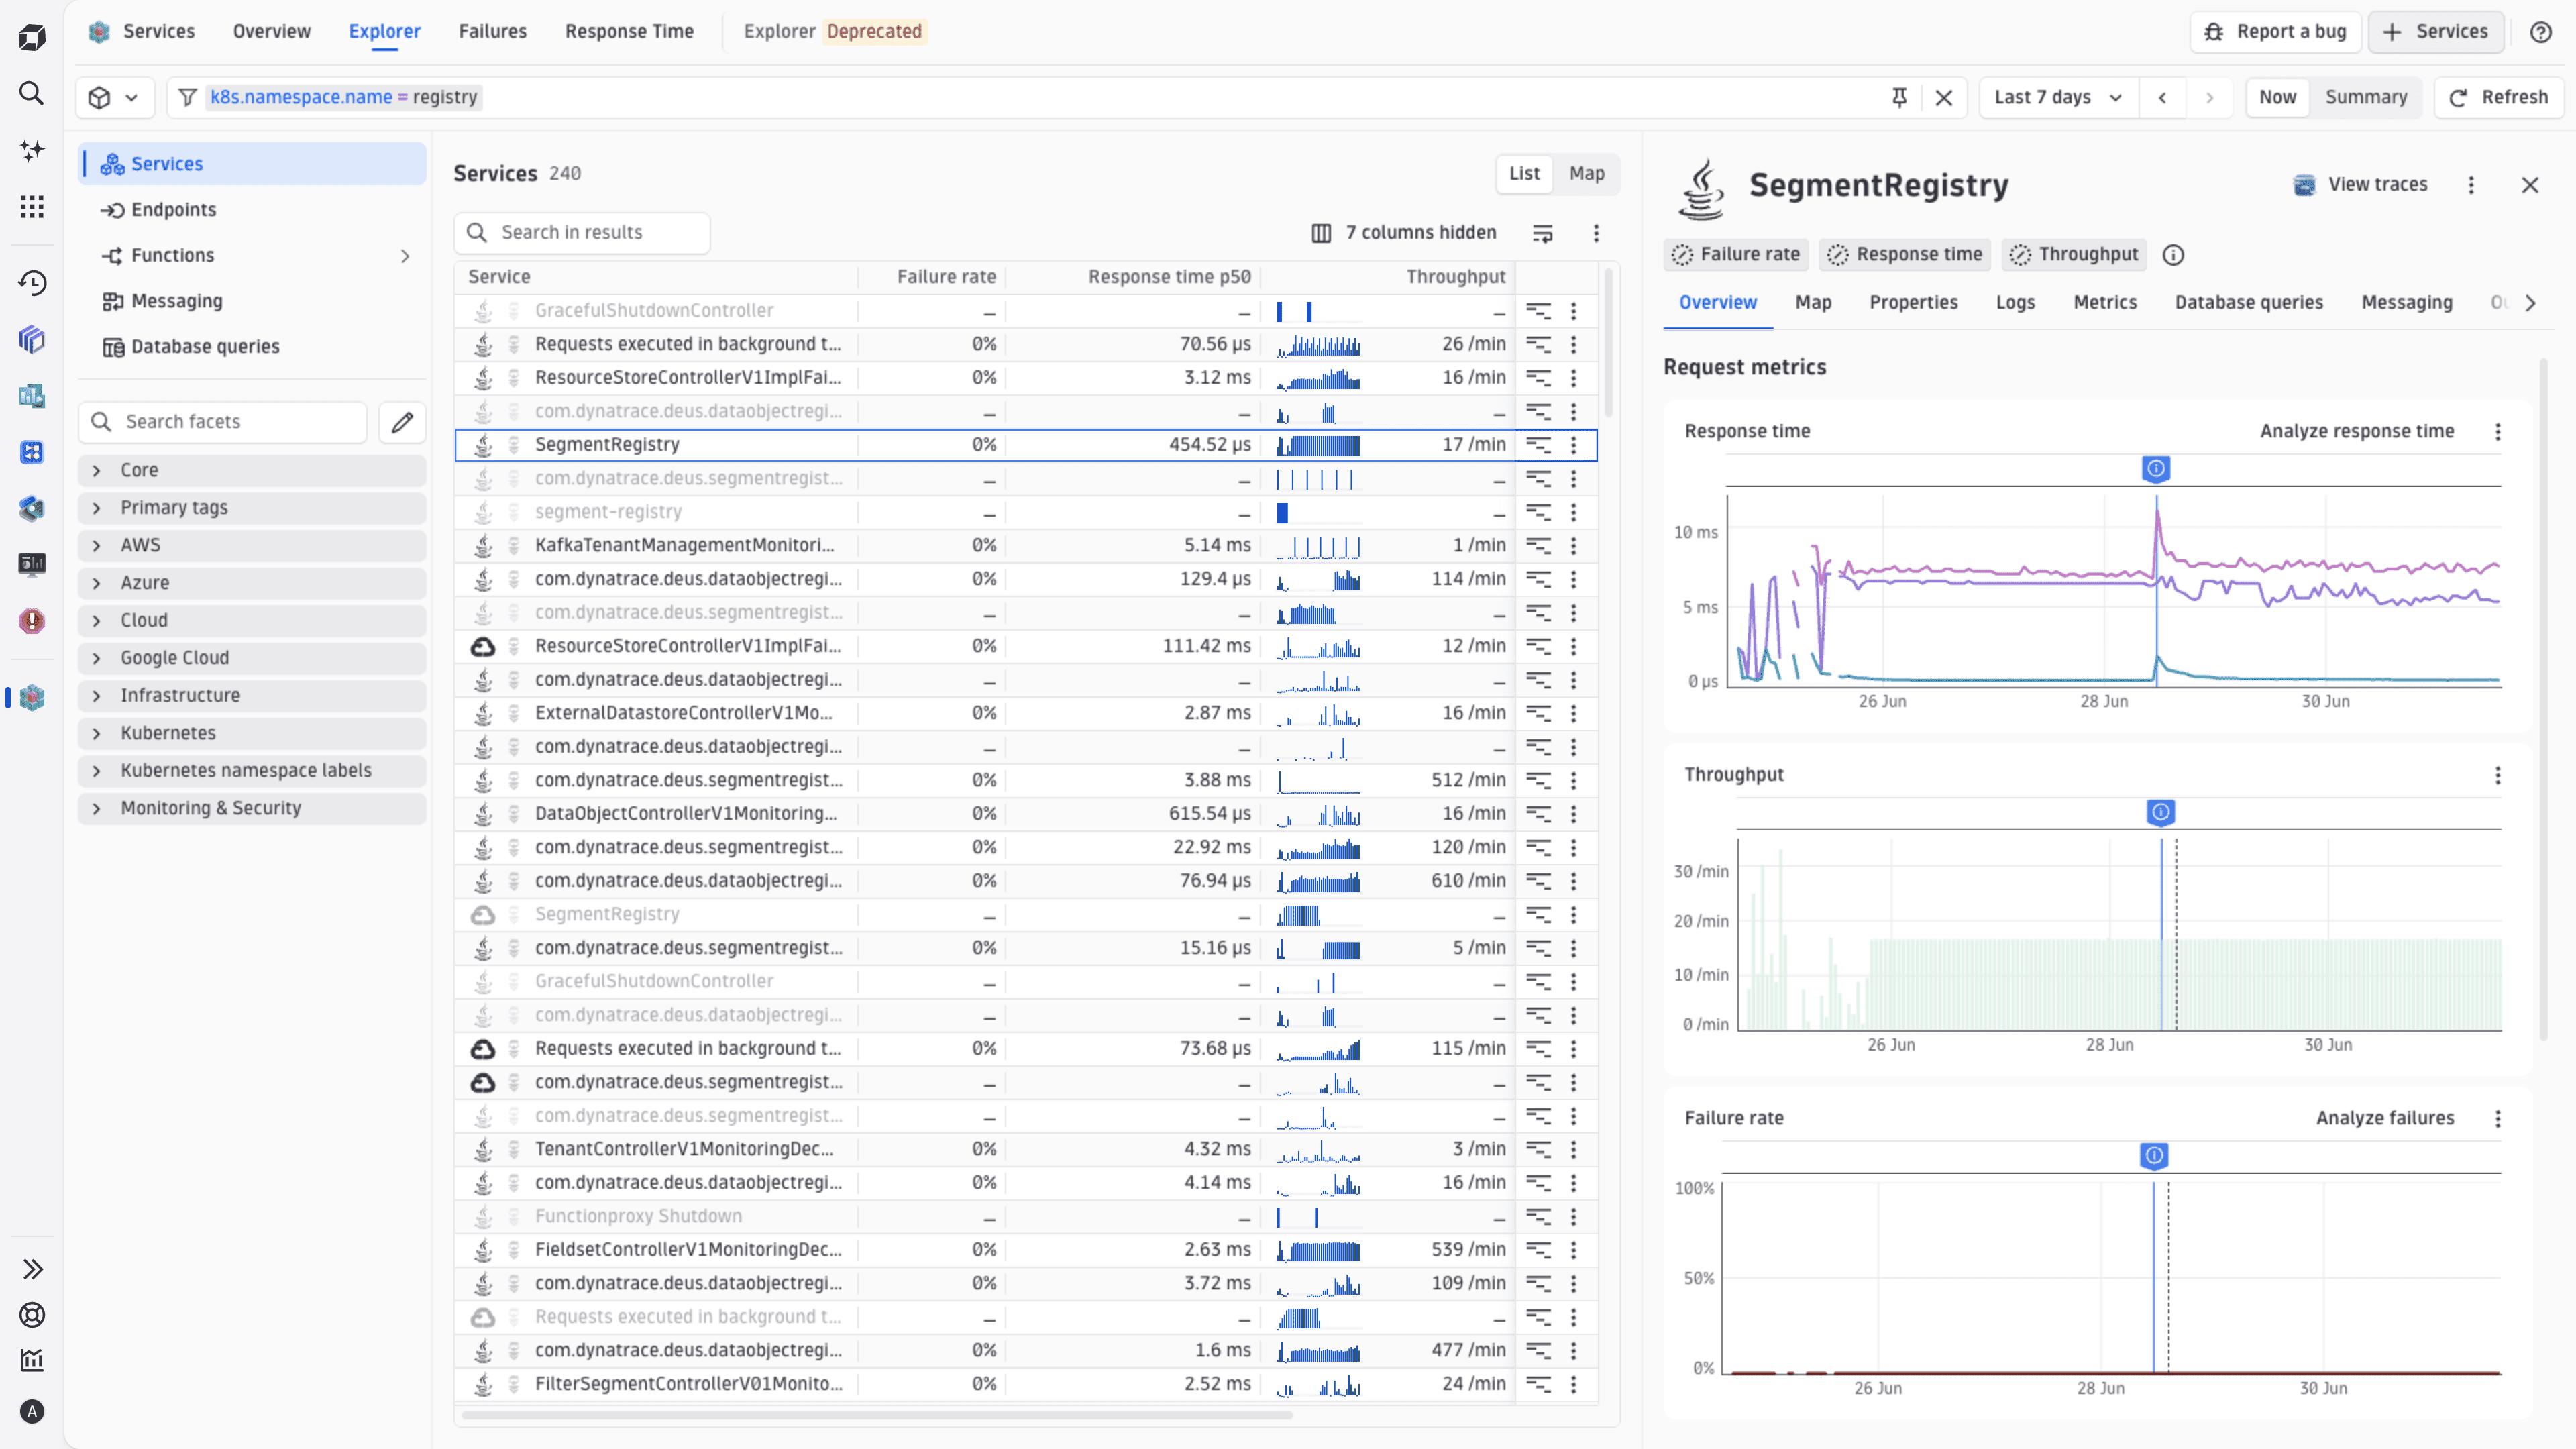Open row menu for KafkaTenantManagementMonitori row
Viewport: 2576px width, 1449px height.
click(1574, 546)
